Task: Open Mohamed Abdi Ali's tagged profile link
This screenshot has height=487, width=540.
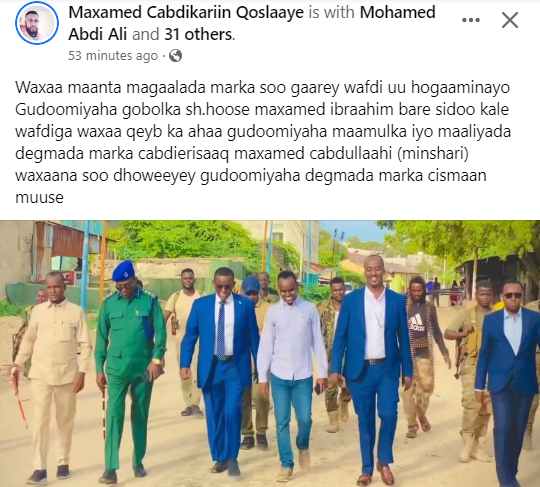Action: (x=252, y=23)
